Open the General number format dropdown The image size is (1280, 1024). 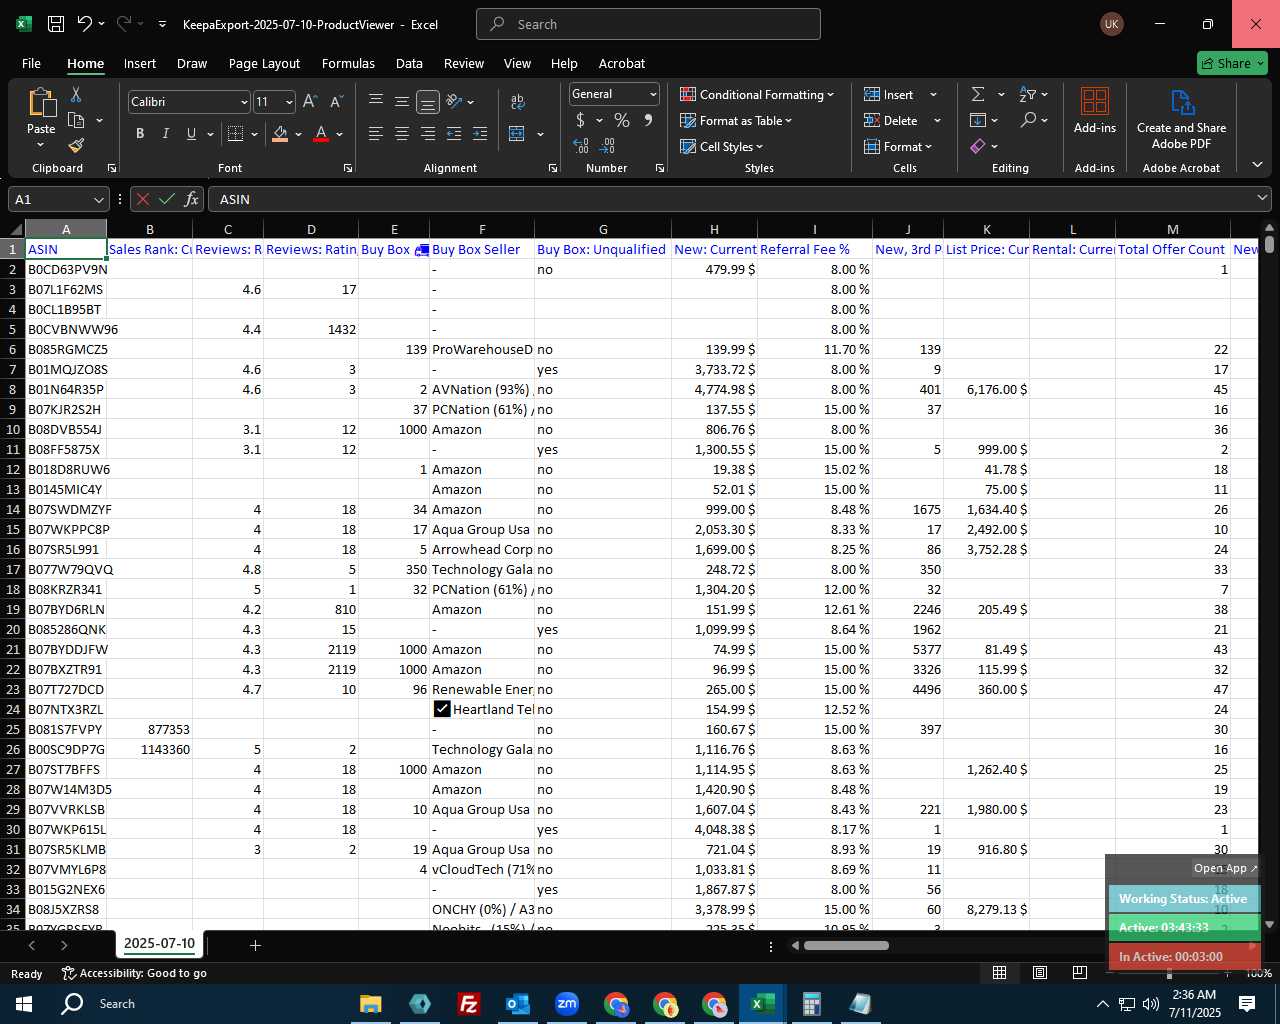point(653,94)
